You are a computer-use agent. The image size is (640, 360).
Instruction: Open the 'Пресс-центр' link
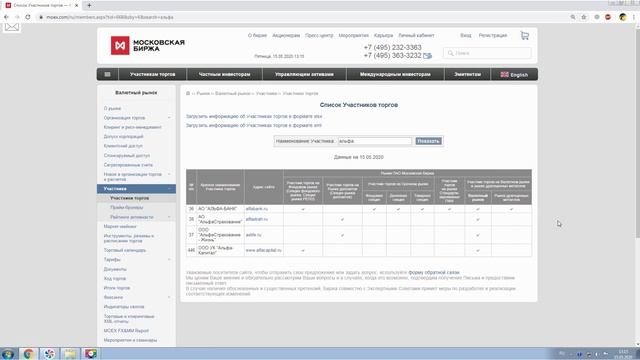pos(319,36)
